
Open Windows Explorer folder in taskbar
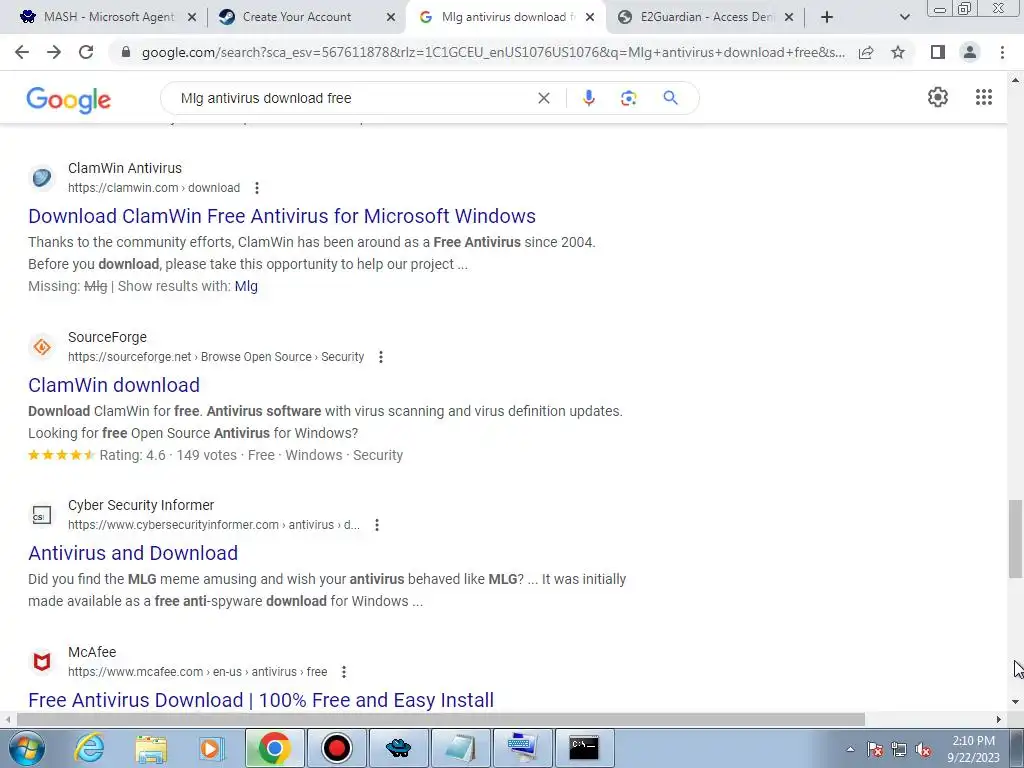click(x=151, y=748)
